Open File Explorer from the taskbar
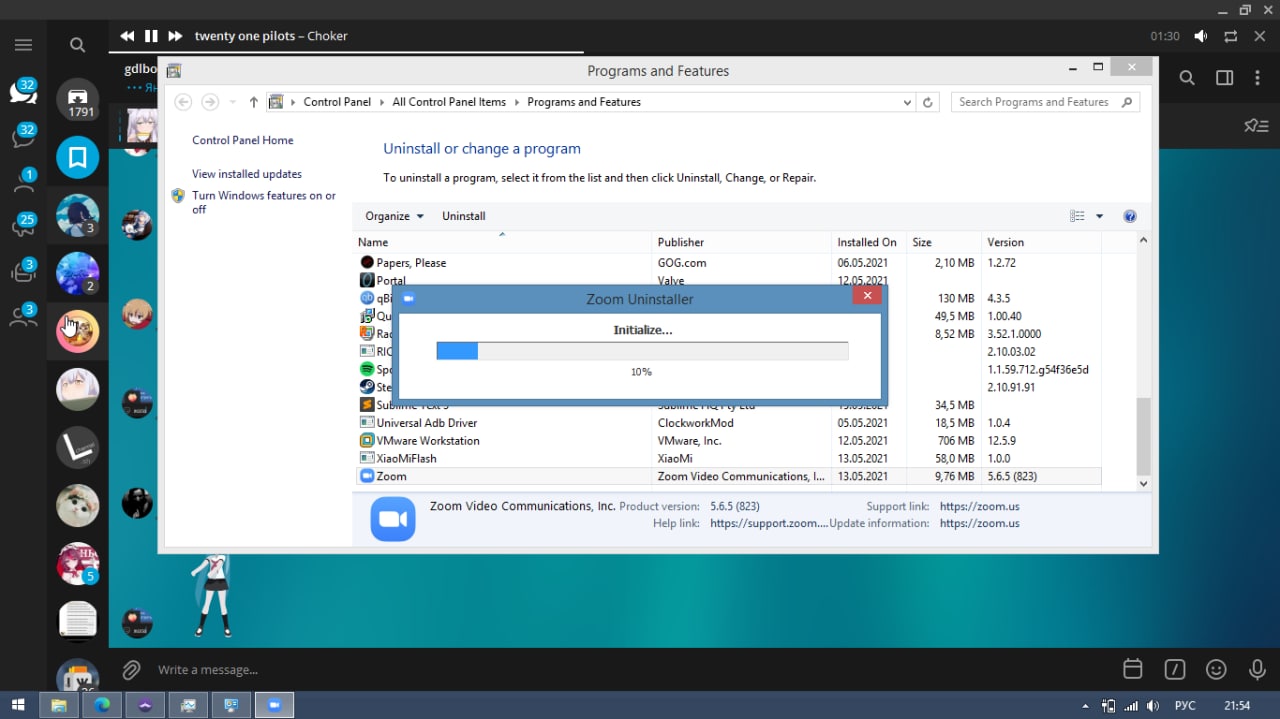The image size is (1280, 719). (x=59, y=705)
